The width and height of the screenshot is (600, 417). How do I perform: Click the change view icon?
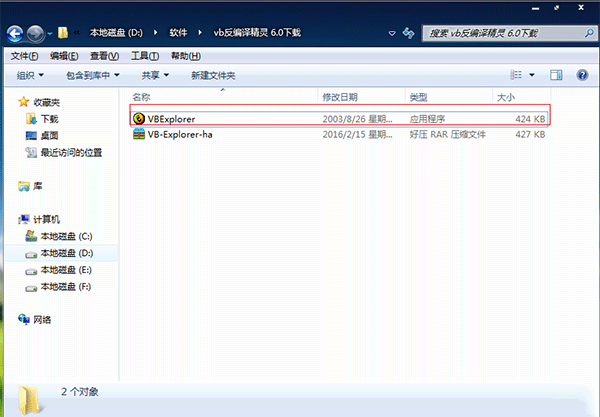tap(517, 75)
